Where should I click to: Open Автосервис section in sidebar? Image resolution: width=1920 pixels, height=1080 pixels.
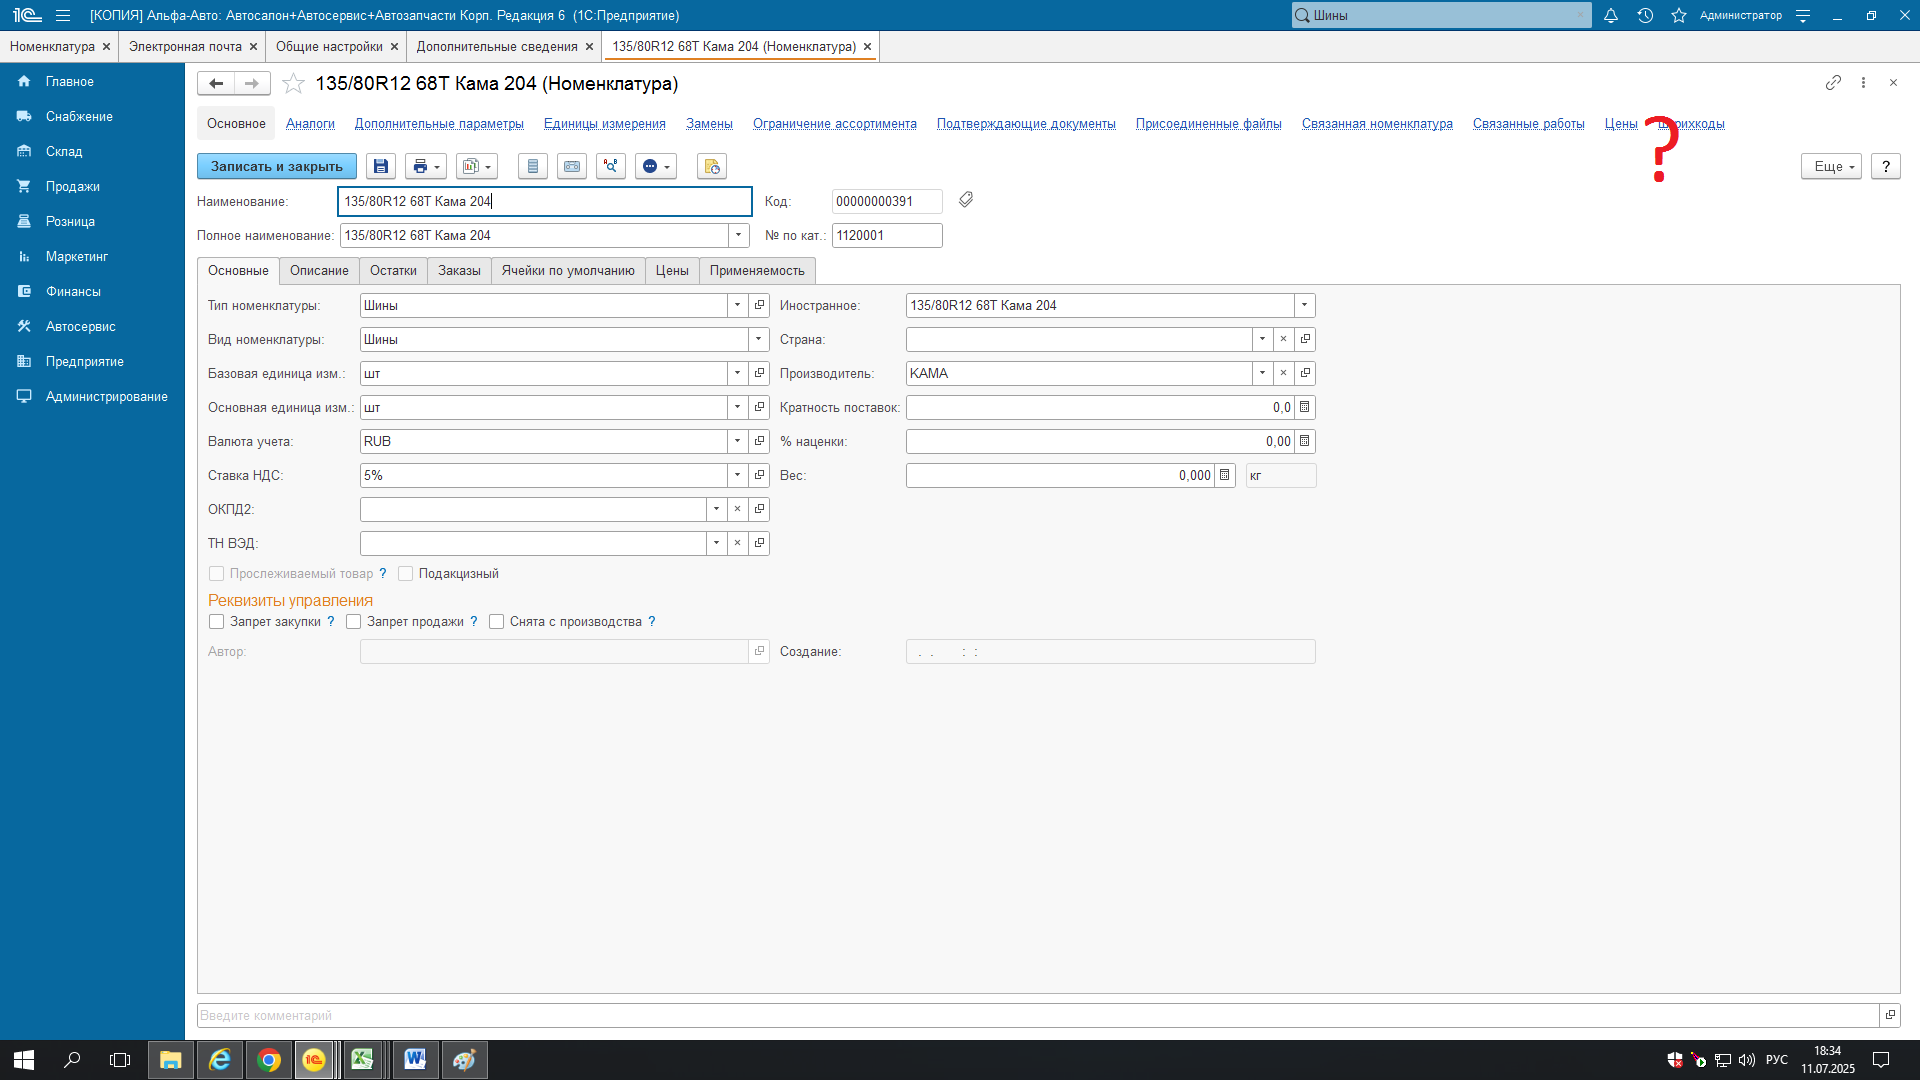(x=92, y=327)
